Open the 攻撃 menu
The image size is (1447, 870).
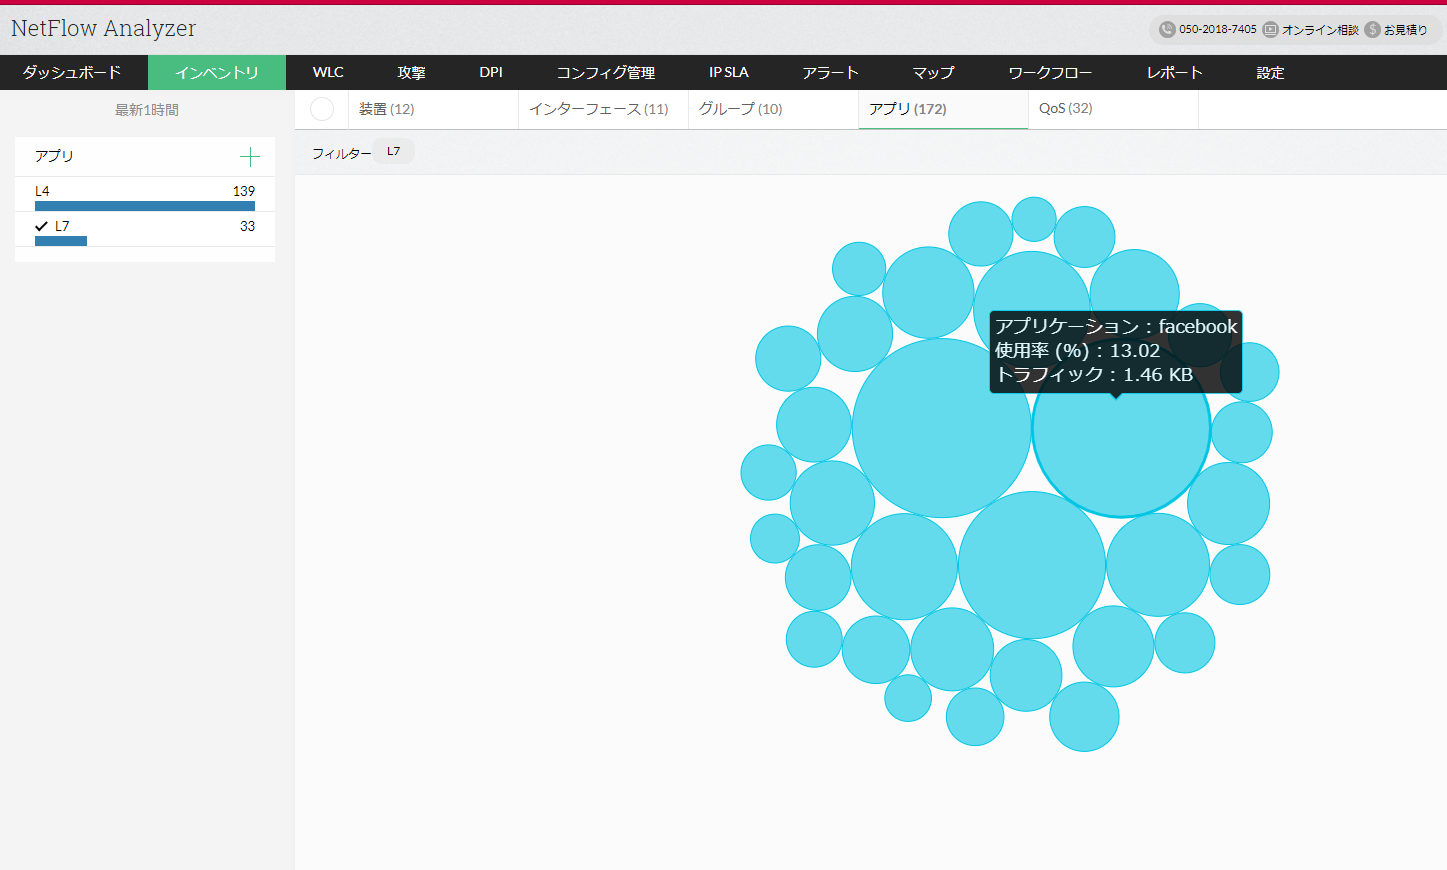click(x=411, y=72)
